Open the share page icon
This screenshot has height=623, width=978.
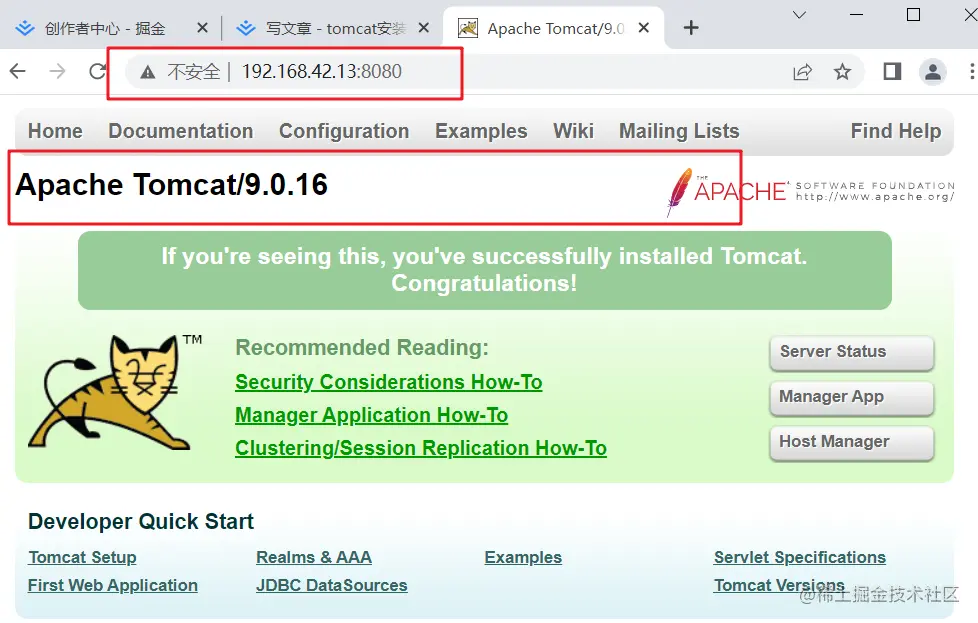pyautogui.click(x=803, y=72)
